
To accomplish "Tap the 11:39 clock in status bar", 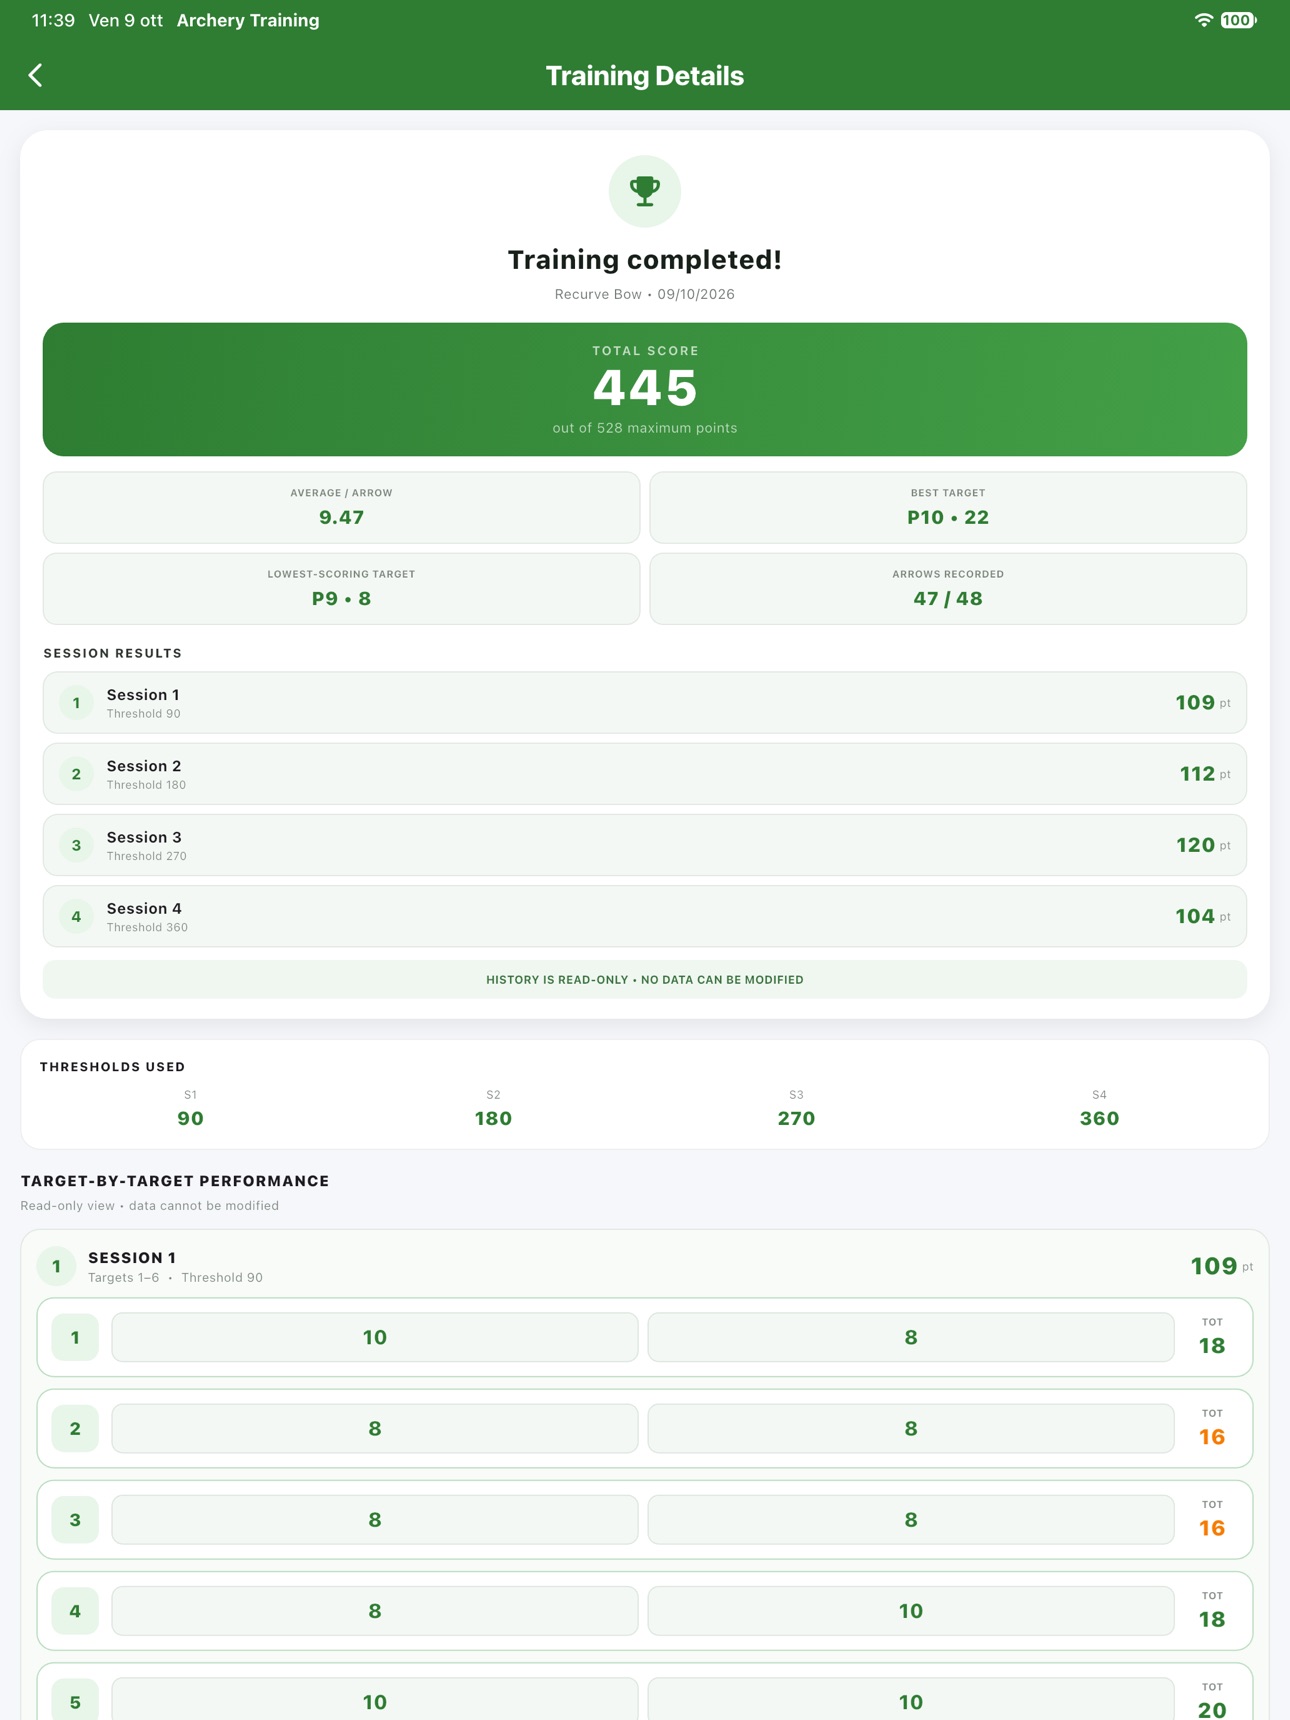I will [53, 20].
